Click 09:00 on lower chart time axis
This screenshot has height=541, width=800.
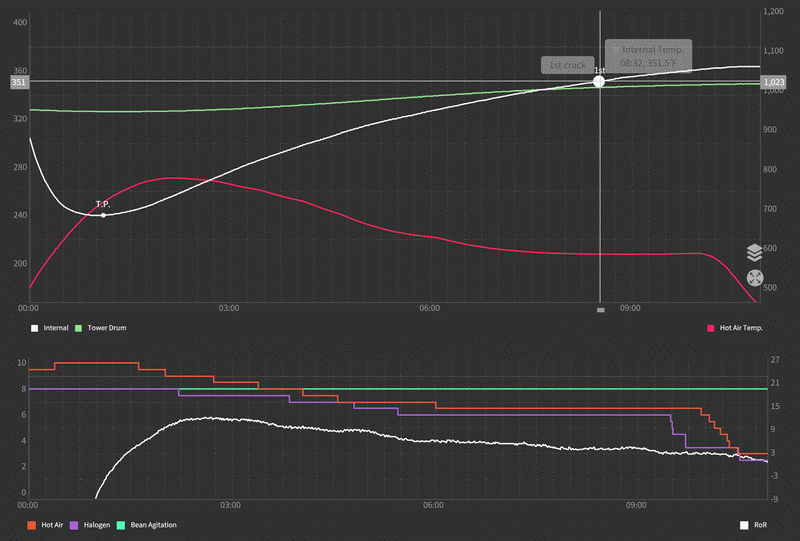pyautogui.click(x=636, y=505)
